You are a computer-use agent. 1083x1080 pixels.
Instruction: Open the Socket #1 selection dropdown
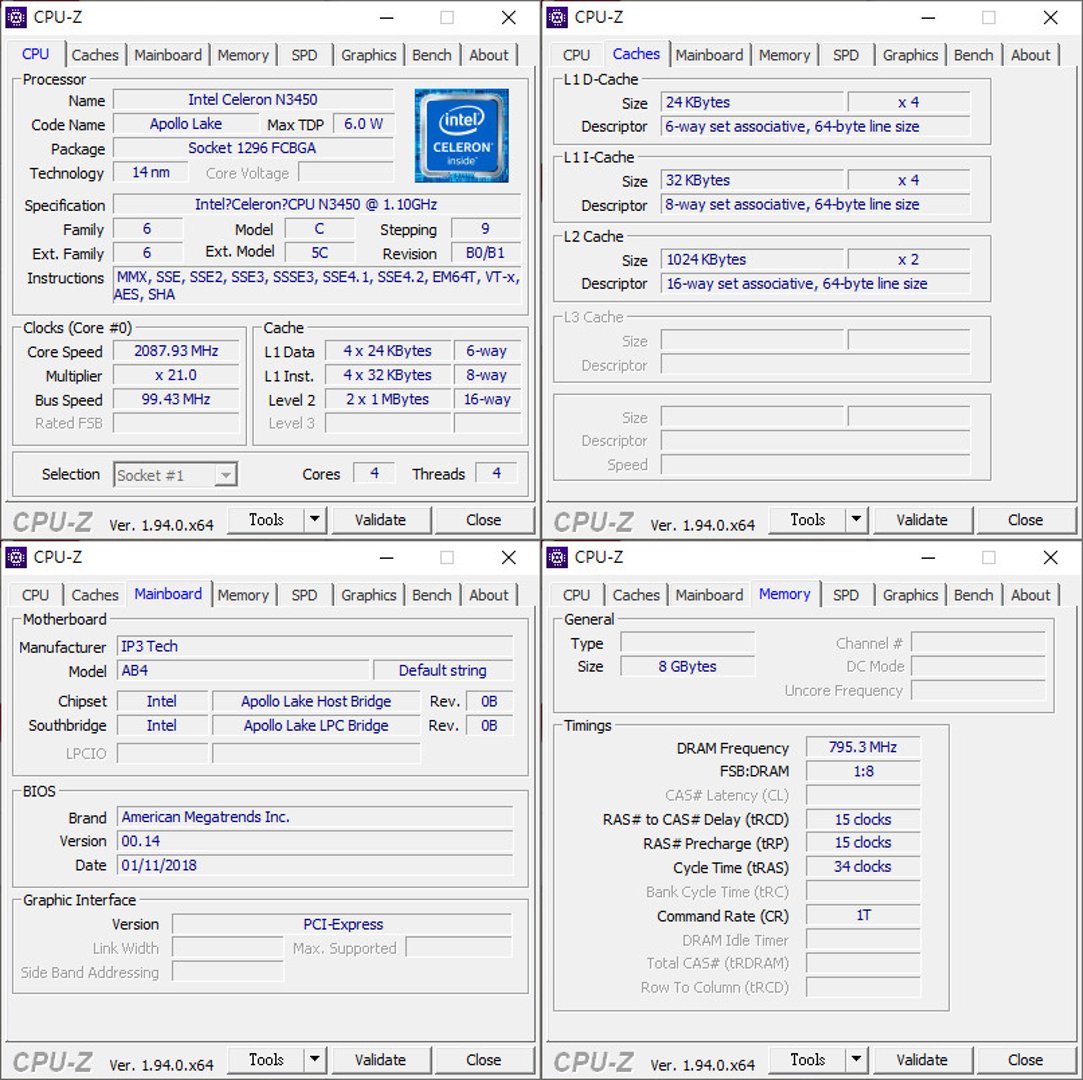176,475
